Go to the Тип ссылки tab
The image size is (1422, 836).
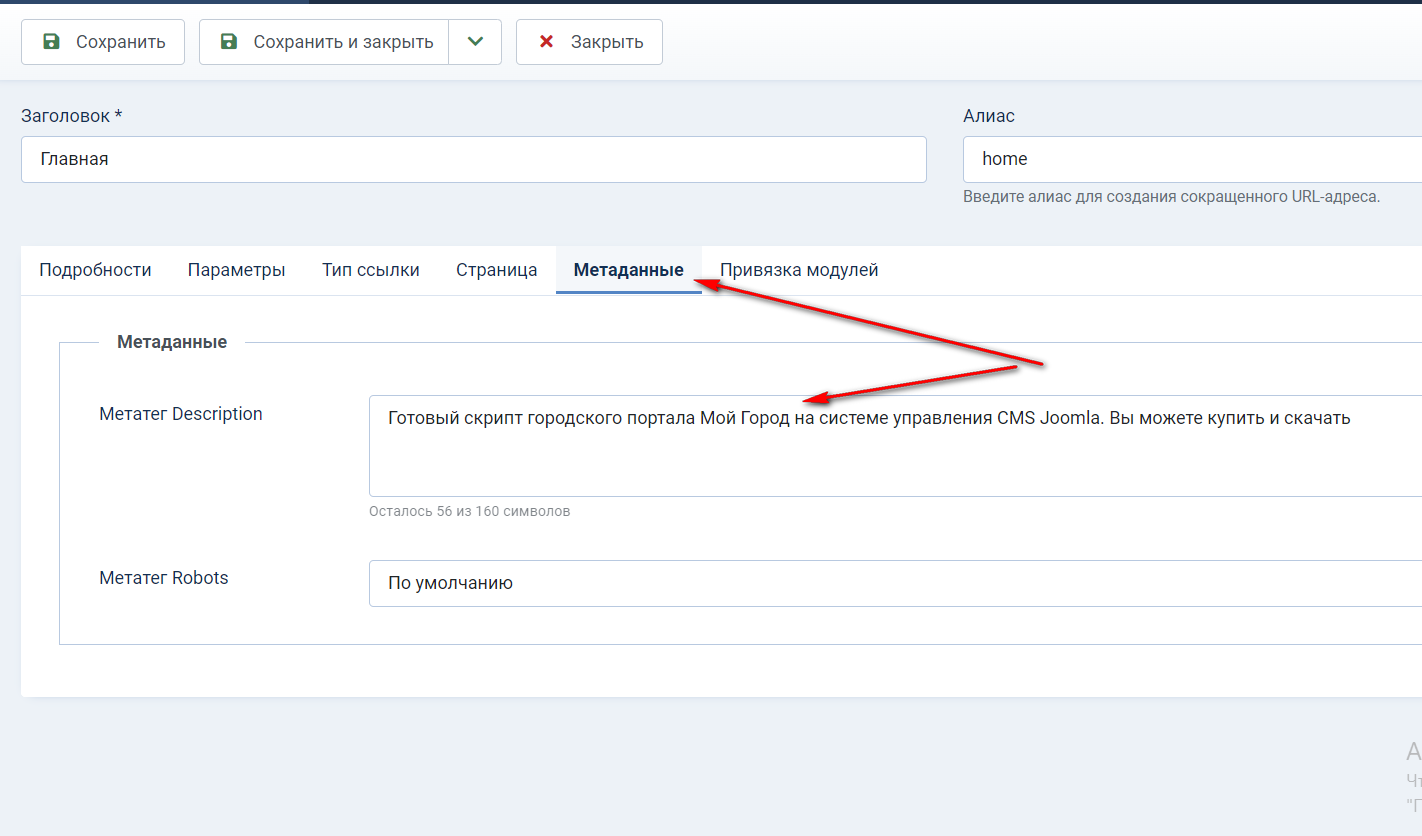[370, 270]
